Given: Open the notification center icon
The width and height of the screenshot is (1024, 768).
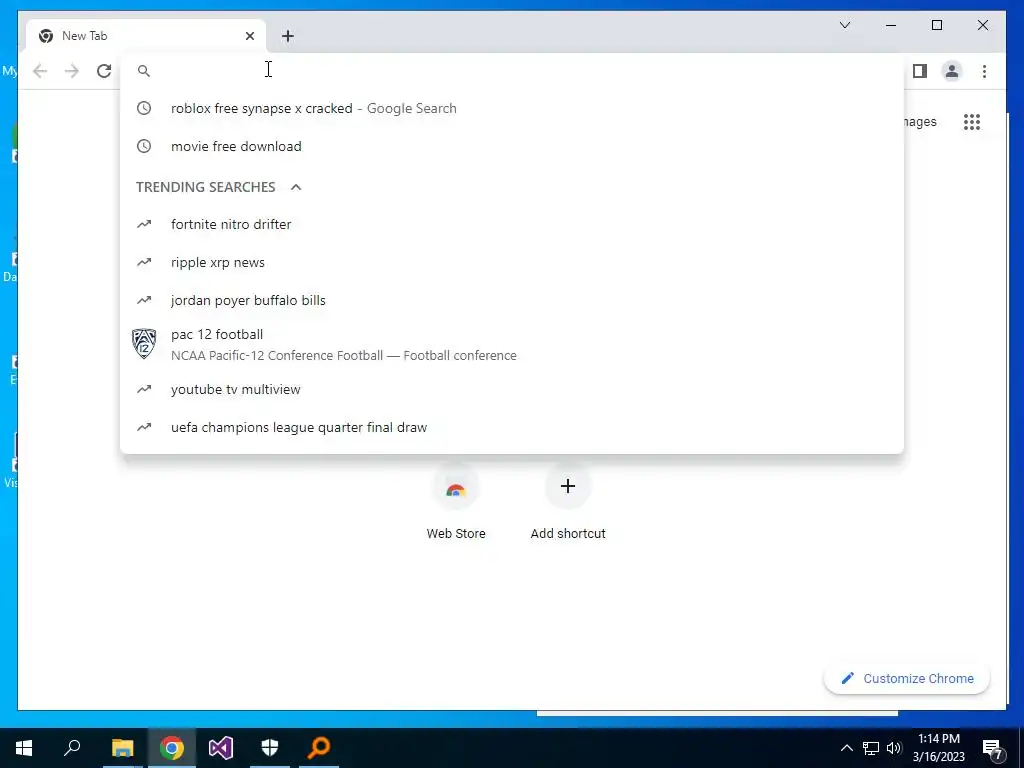Looking at the screenshot, I should pyautogui.click(x=993, y=748).
